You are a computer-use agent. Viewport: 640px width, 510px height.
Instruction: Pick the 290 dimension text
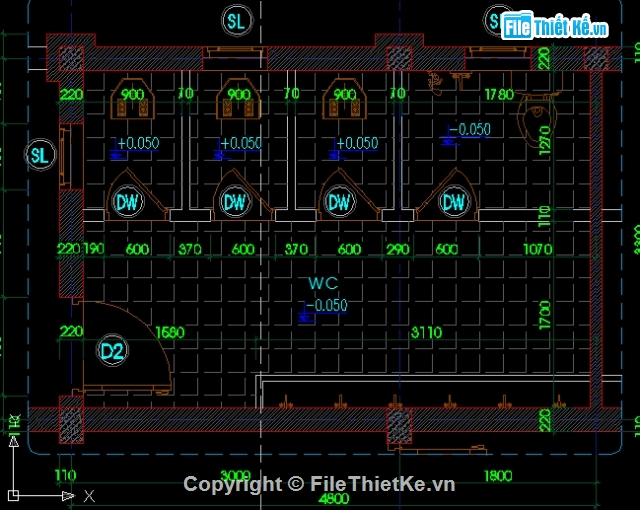pyautogui.click(x=398, y=249)
